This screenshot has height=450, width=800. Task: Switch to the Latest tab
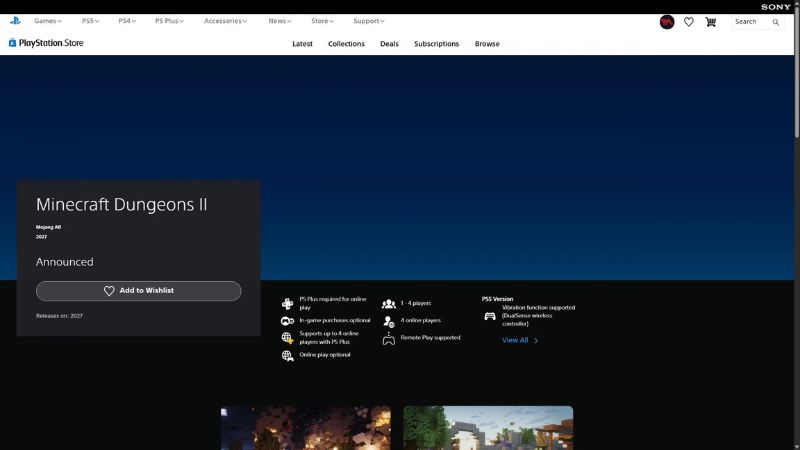pos(302,44)
